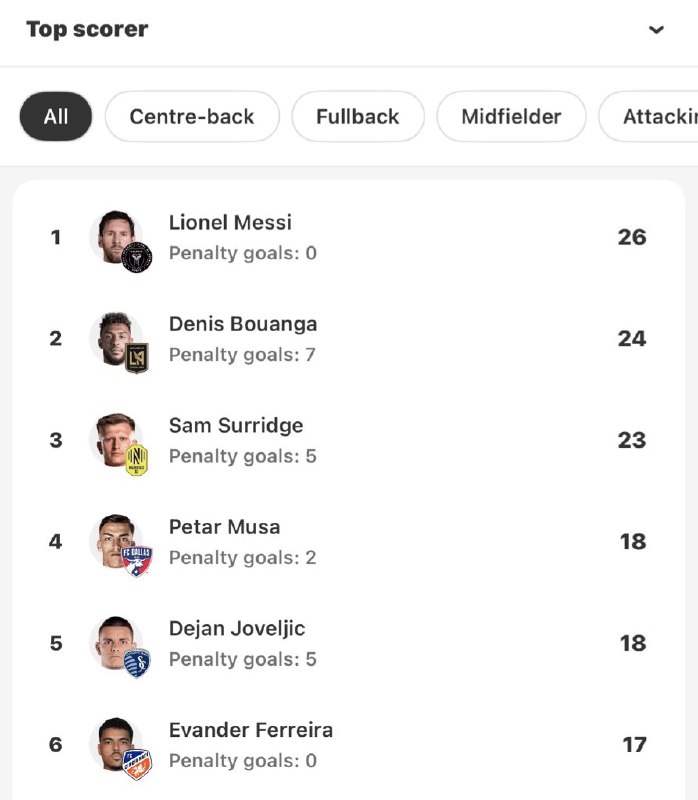Click Dejan Joveljic's Sporting KC club badge

pyautogui.click(x=137, y=663)
